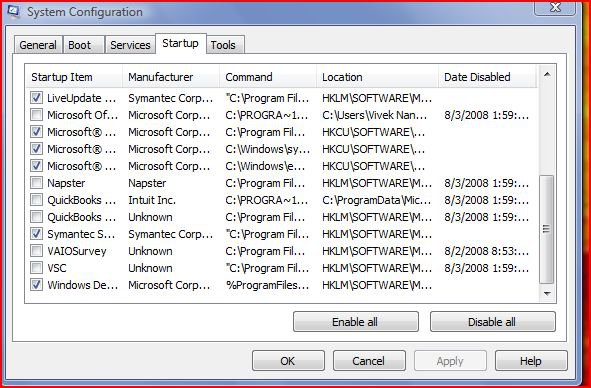The height and width of the screenshot is (388, 591).
Task: Sort by the Command column header
Action: (x=268, y=77)
